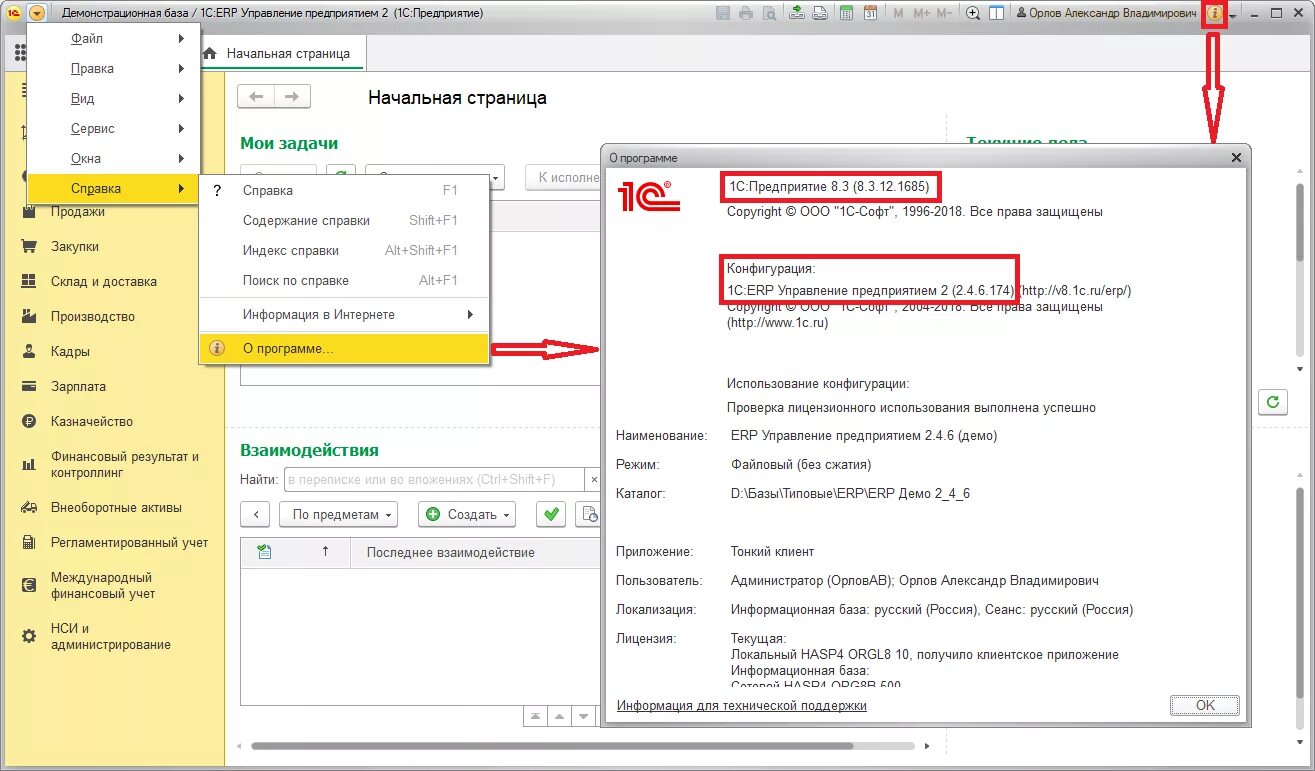Expand the Сервис submenu
Screen dimensions: 1315x771
(x=114, y=129)
